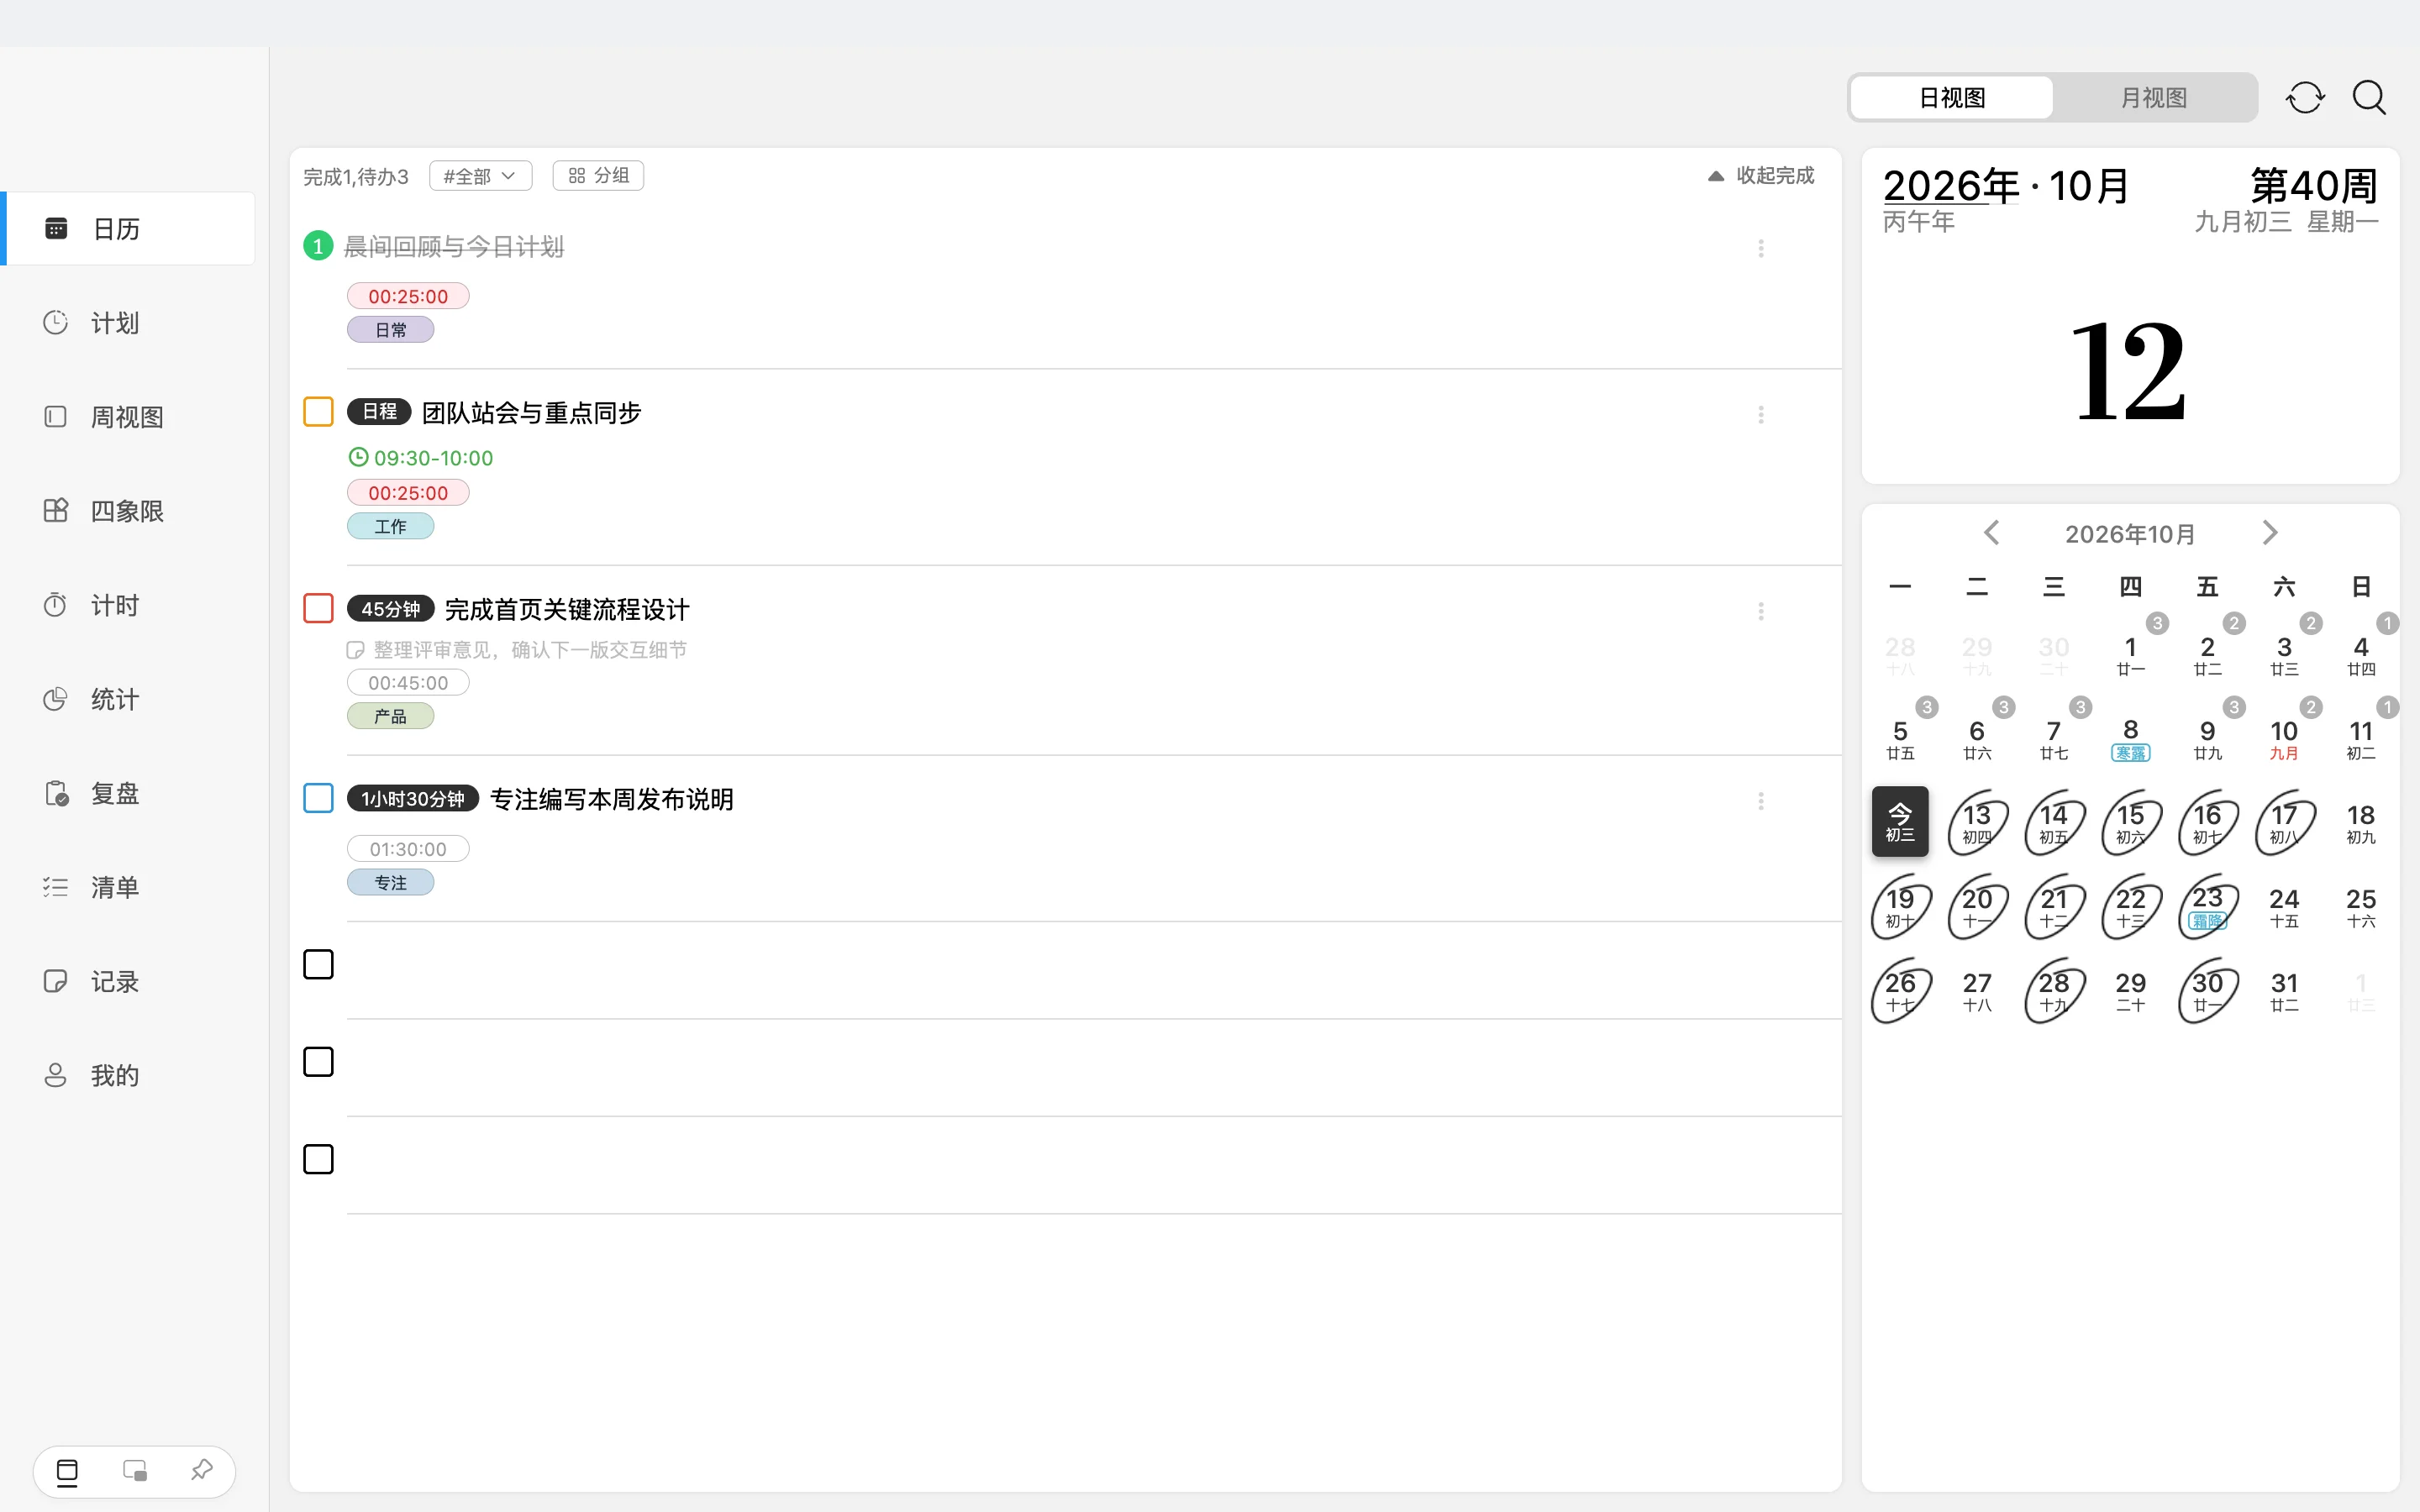Click the pin icon at bottom-left
The image size is (2420, 1512).
tap(202, 1470)
